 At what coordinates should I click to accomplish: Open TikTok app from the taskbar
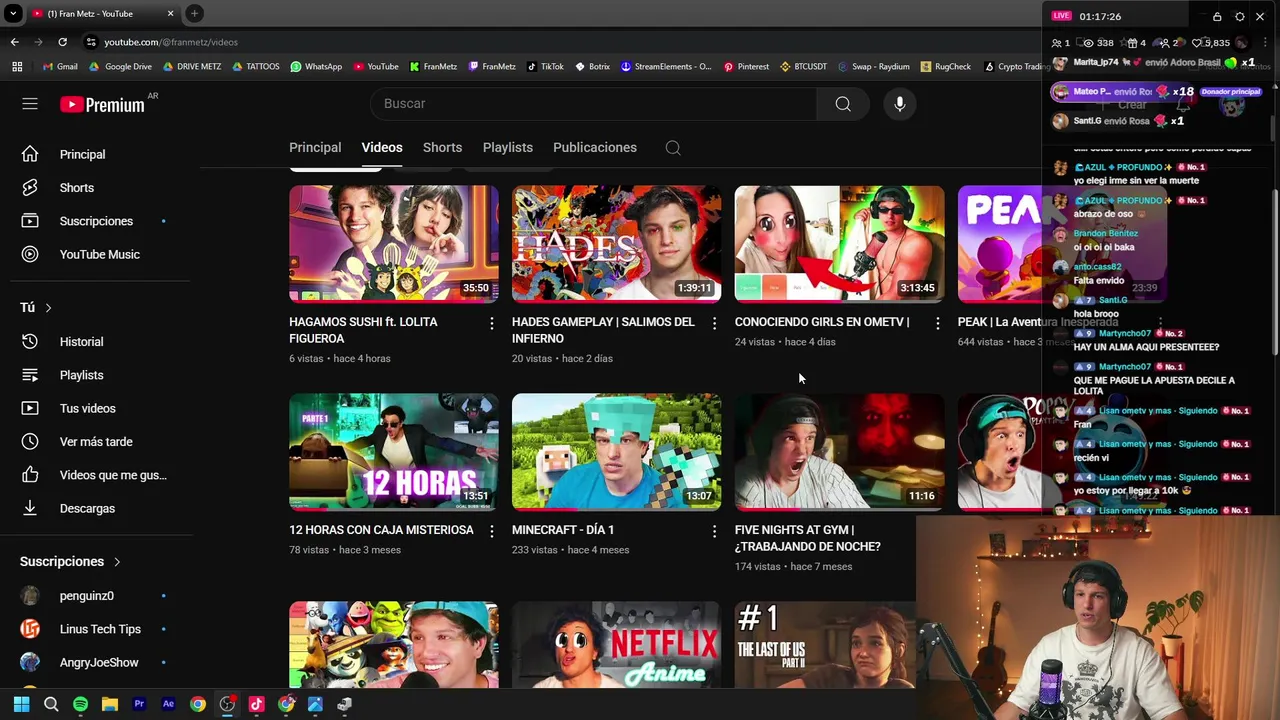pos(256,704)
